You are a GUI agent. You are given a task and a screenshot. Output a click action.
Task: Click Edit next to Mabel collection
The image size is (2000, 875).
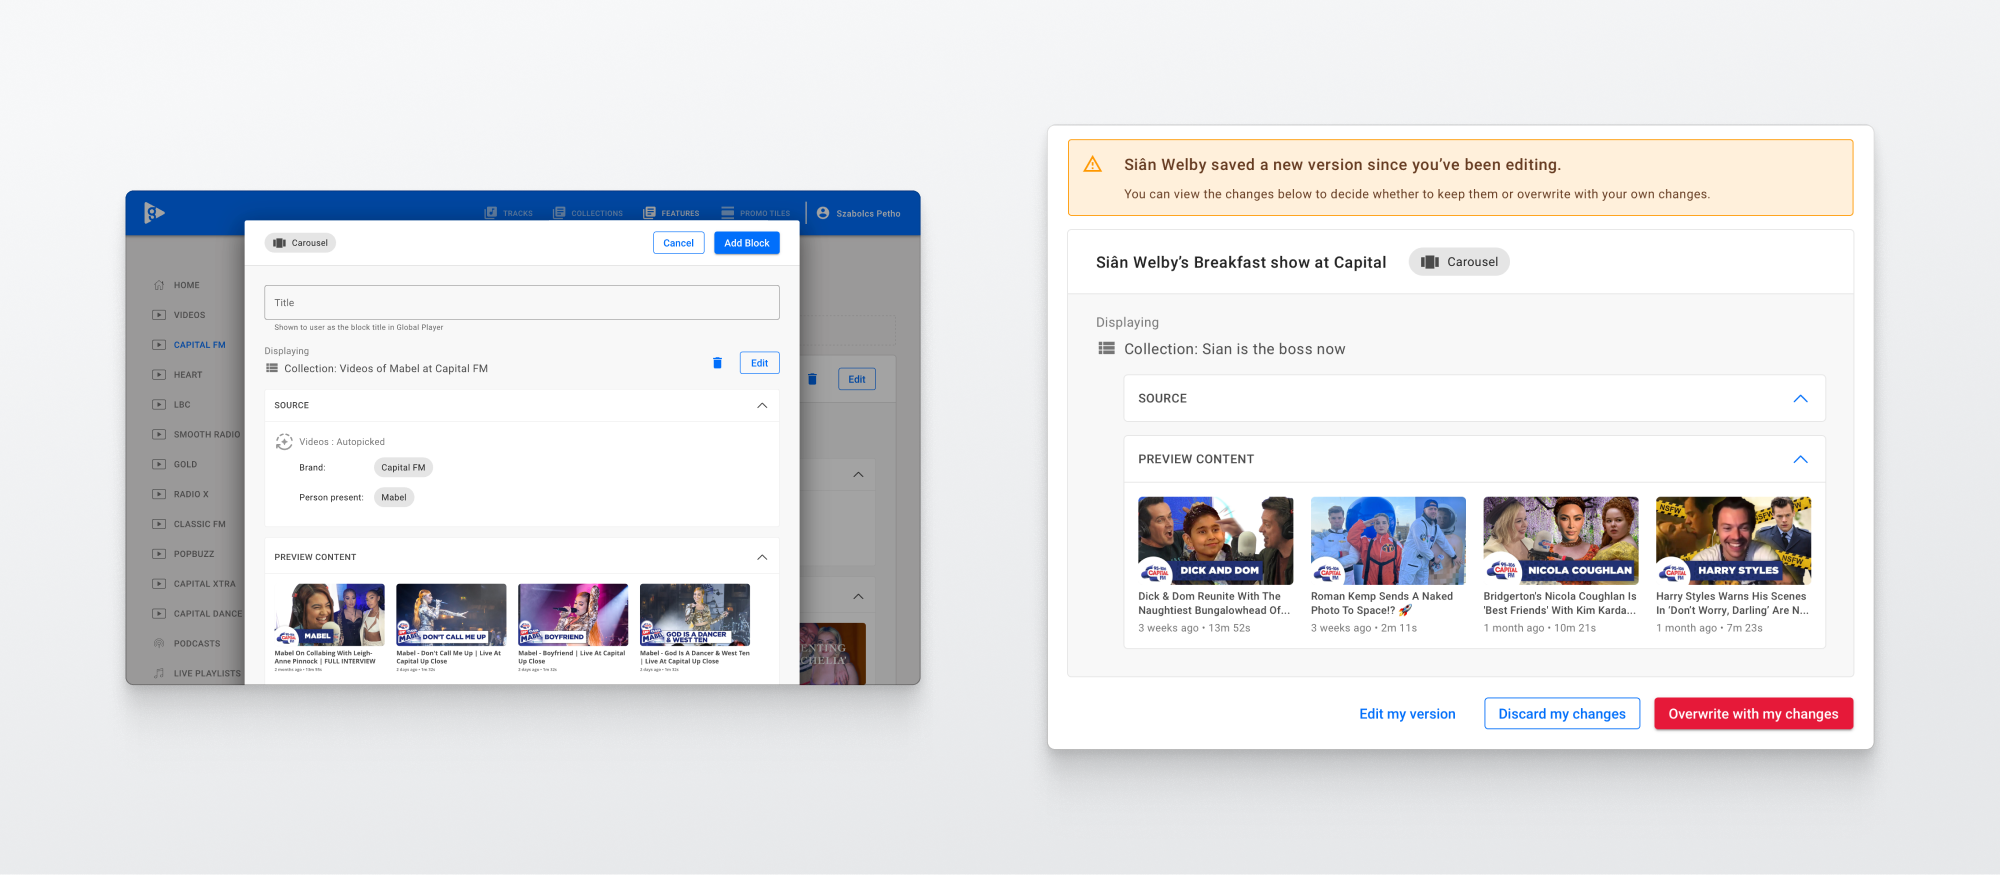[x=760, y=363]
